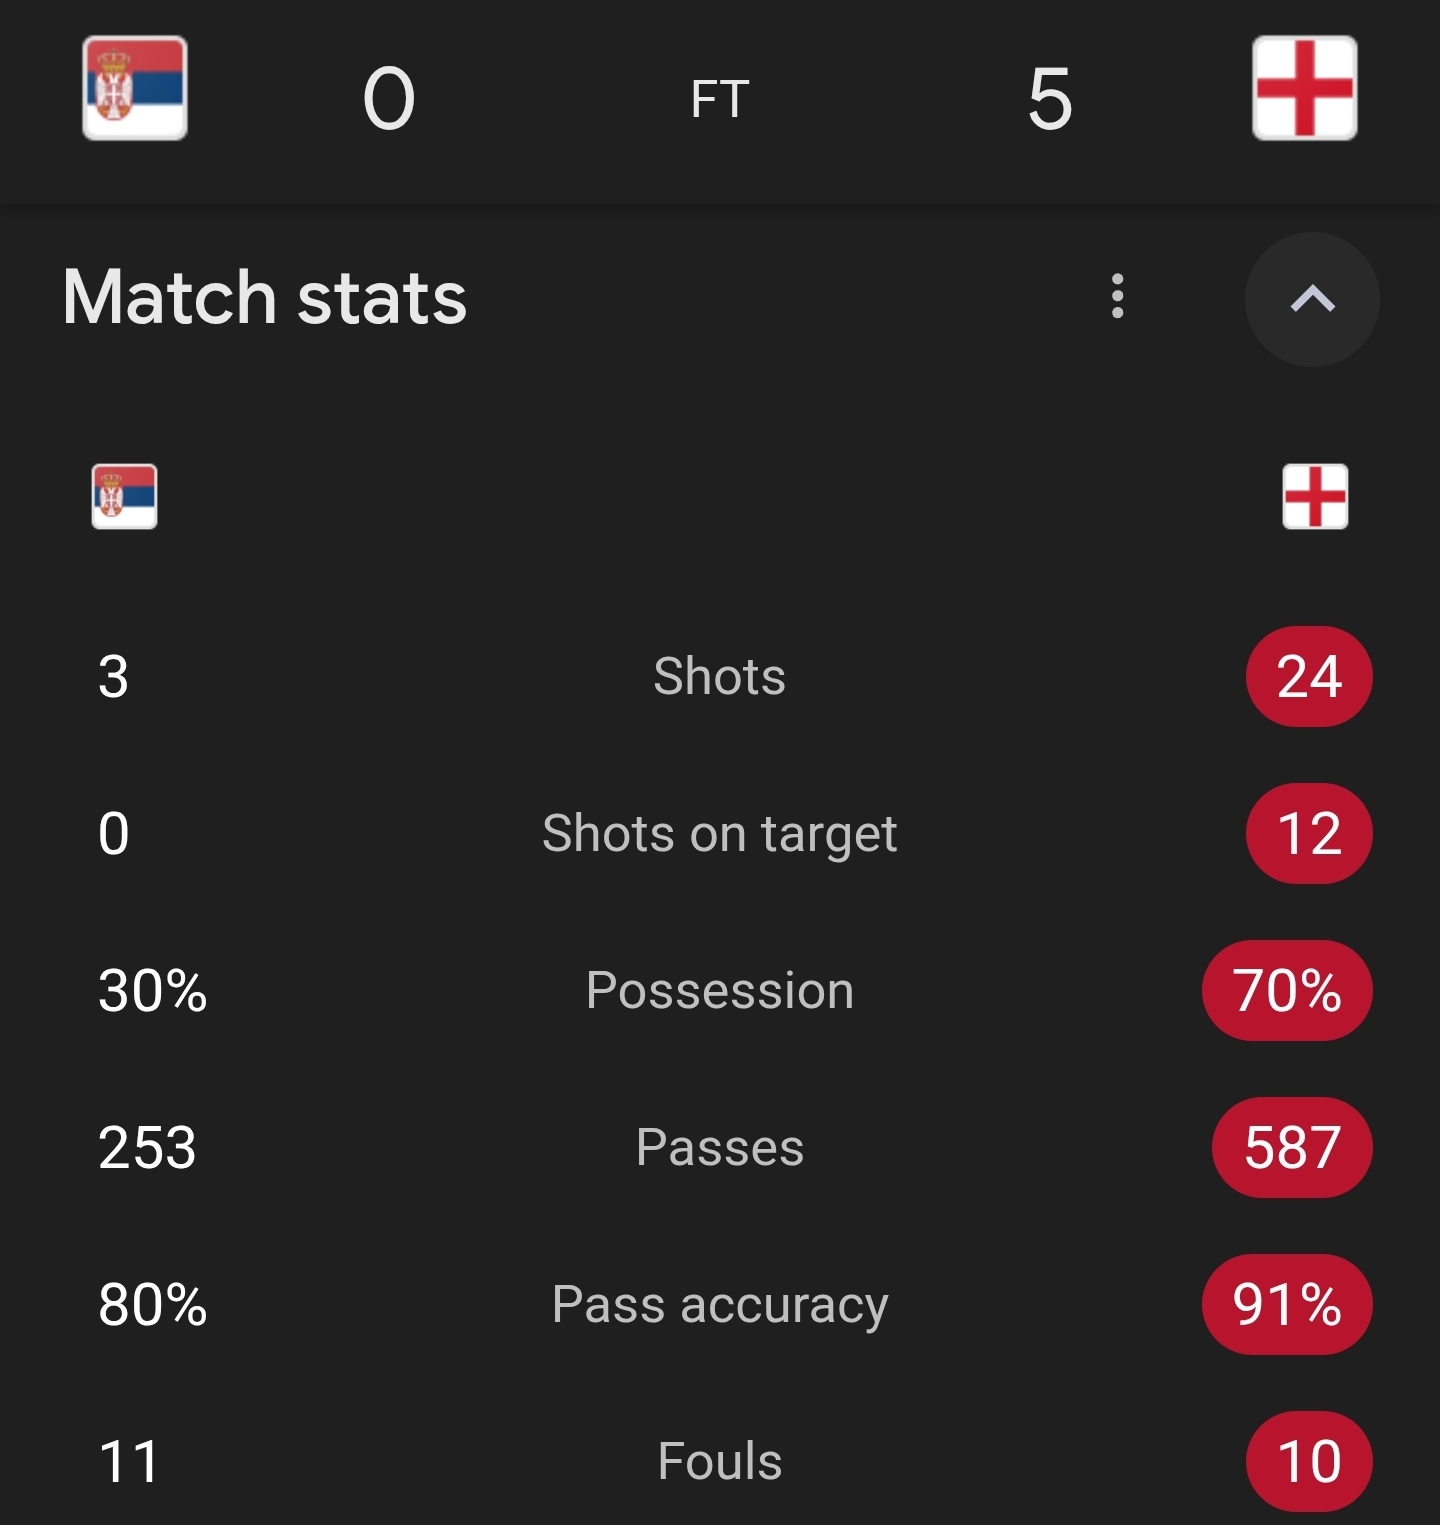Viewport: 1440px width, 1525px height.
Task: Click the red 24 shots badge
Action: [x=1309, y=677]
